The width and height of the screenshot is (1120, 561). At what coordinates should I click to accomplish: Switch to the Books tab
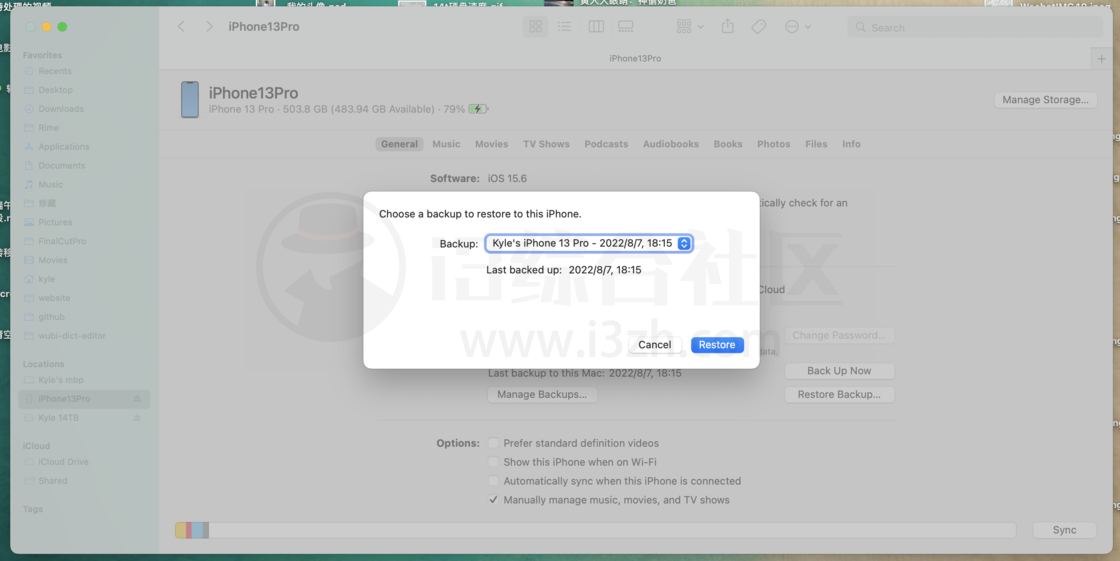(728, 144)
